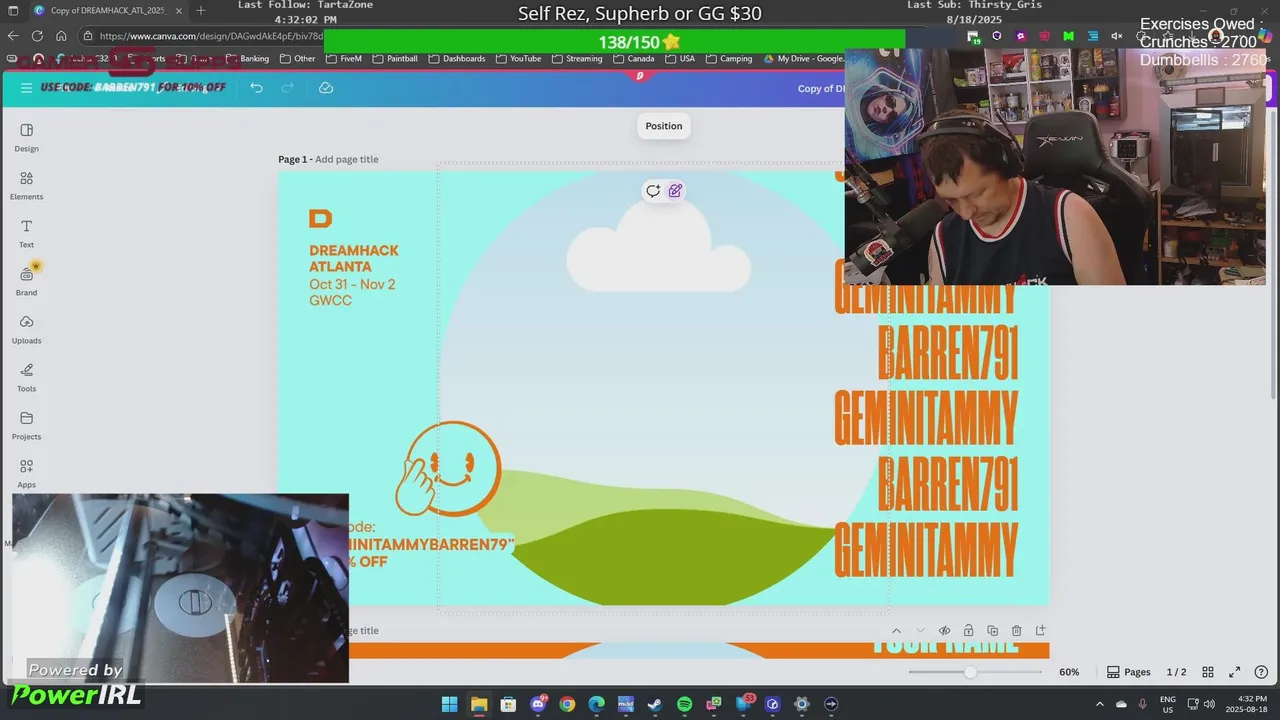Viewport: 1280px width, 720px height.
Task: Move page down with the chevron arrow
Action: [920, 631]
